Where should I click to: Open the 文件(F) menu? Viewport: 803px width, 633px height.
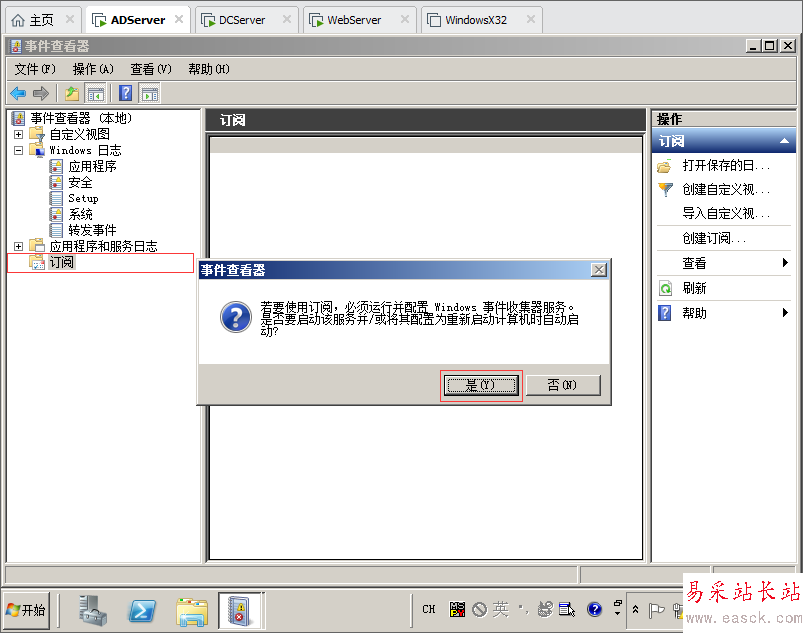tap(35, 69)
